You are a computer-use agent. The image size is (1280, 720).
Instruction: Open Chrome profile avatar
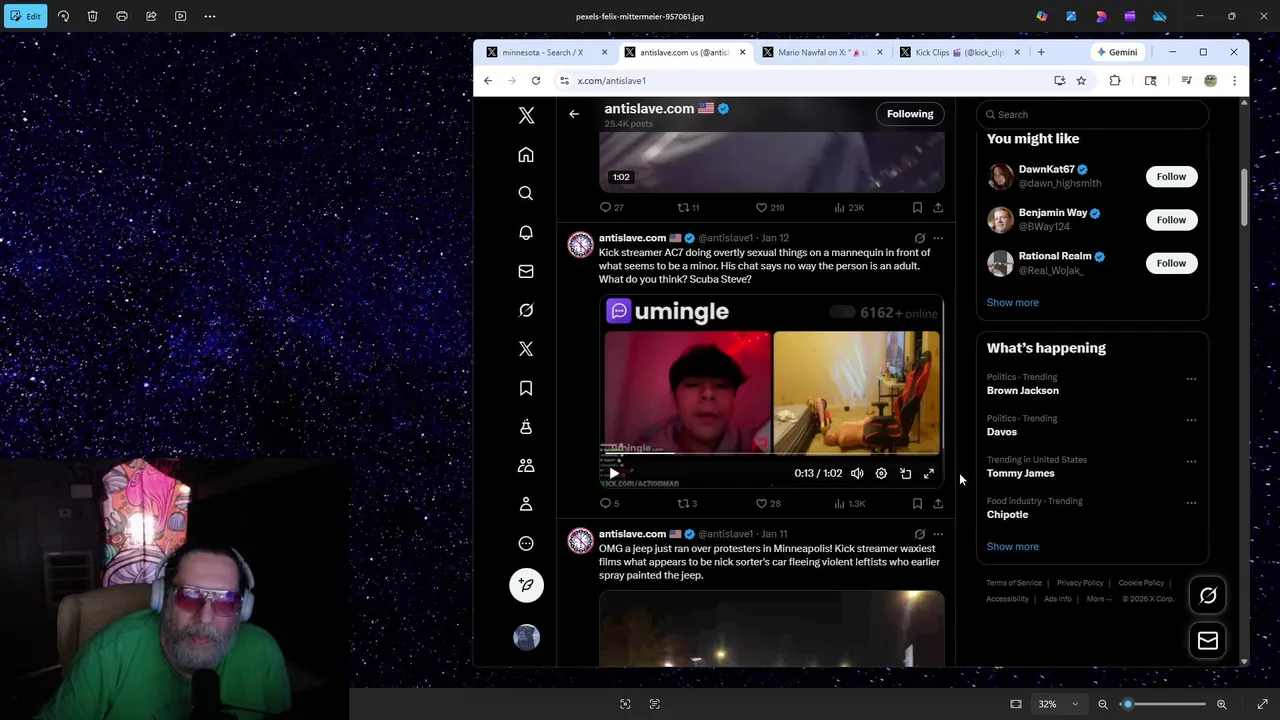(x=1210, y=81)
